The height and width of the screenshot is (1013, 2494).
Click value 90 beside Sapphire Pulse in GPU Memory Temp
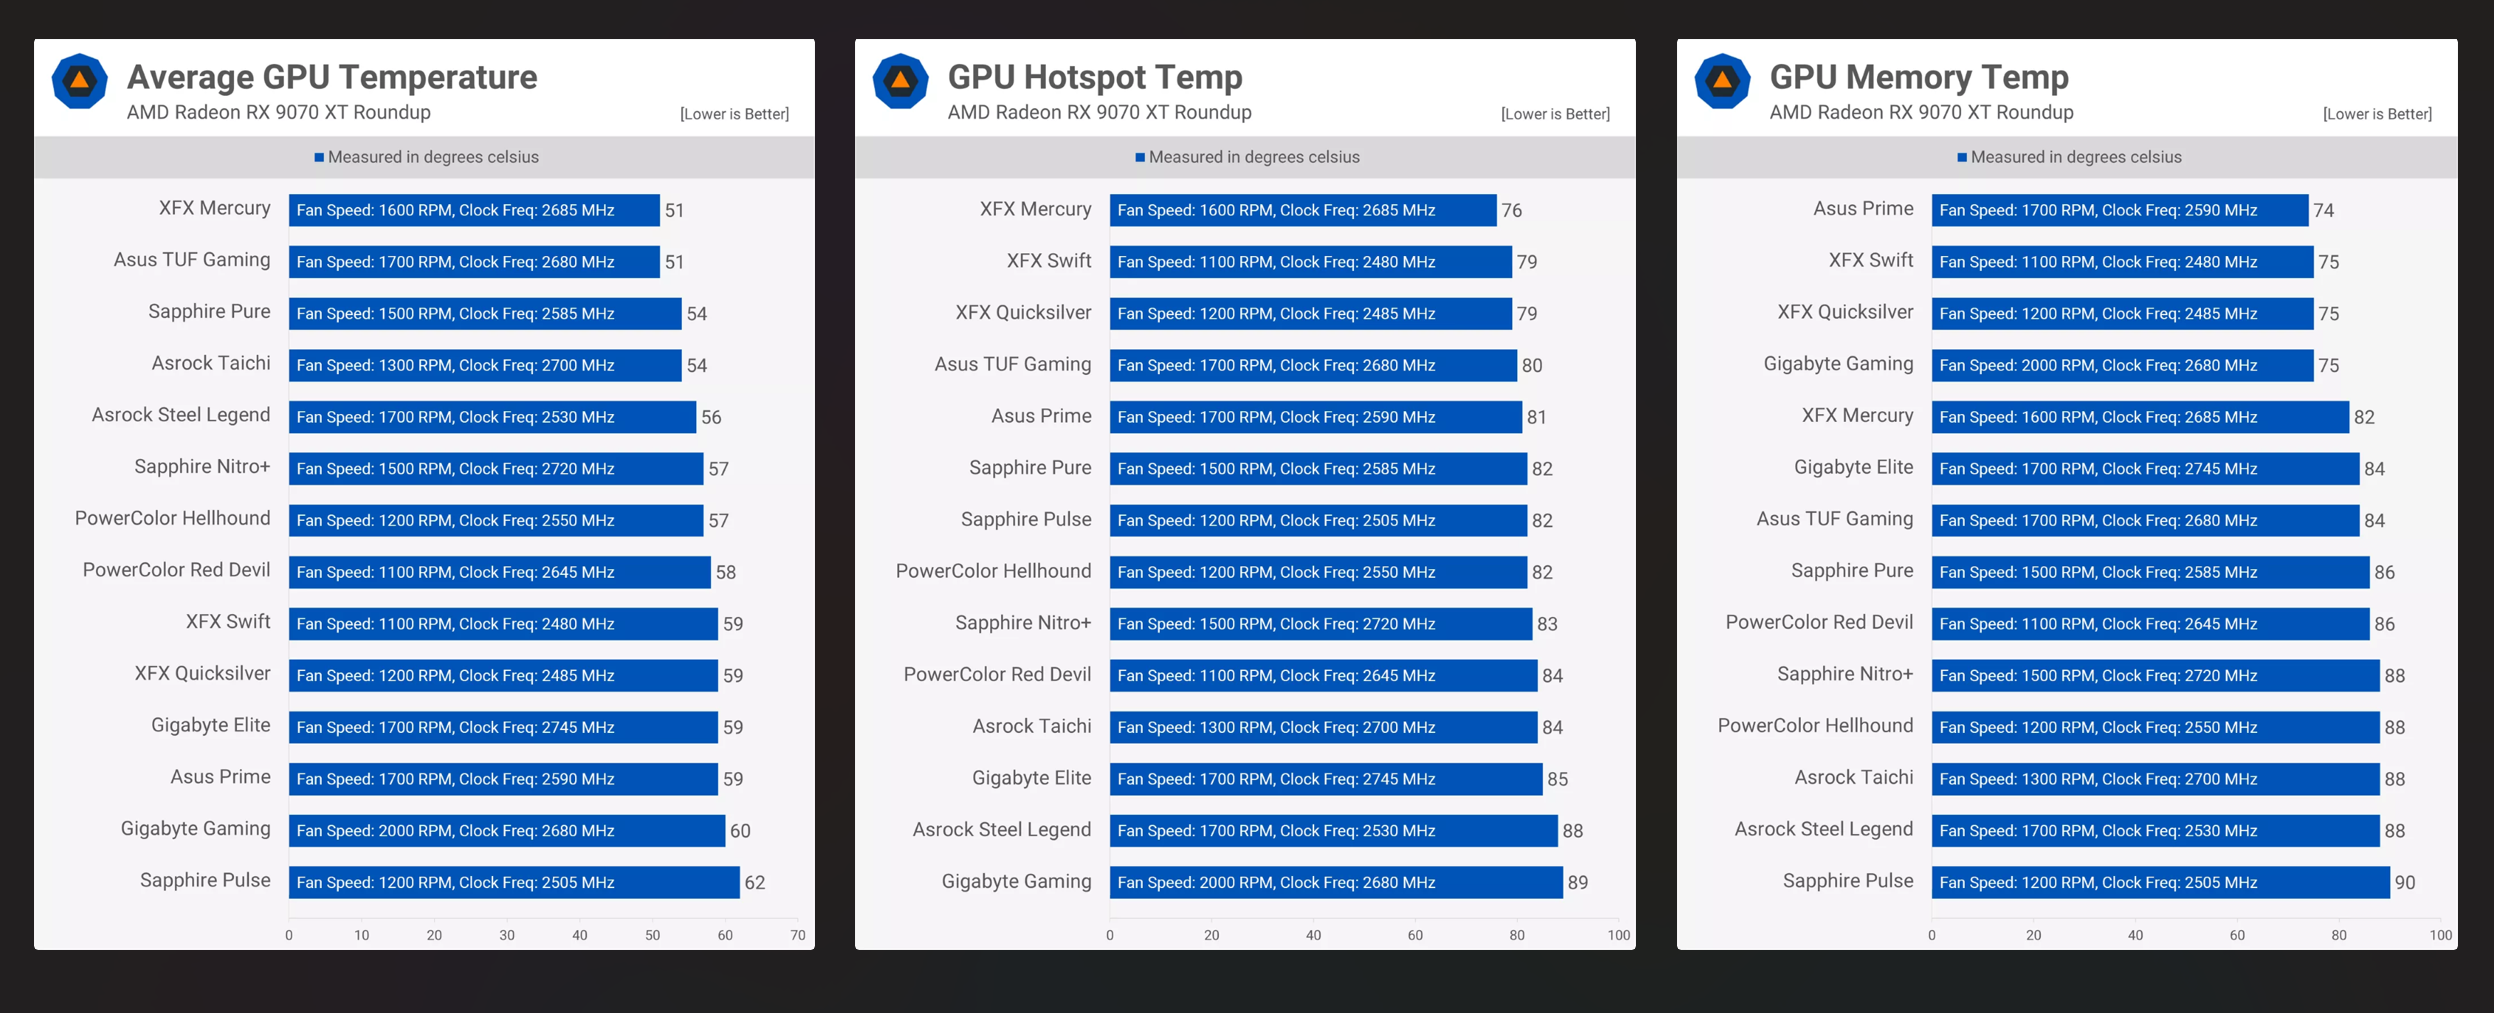click(2405, 883)
